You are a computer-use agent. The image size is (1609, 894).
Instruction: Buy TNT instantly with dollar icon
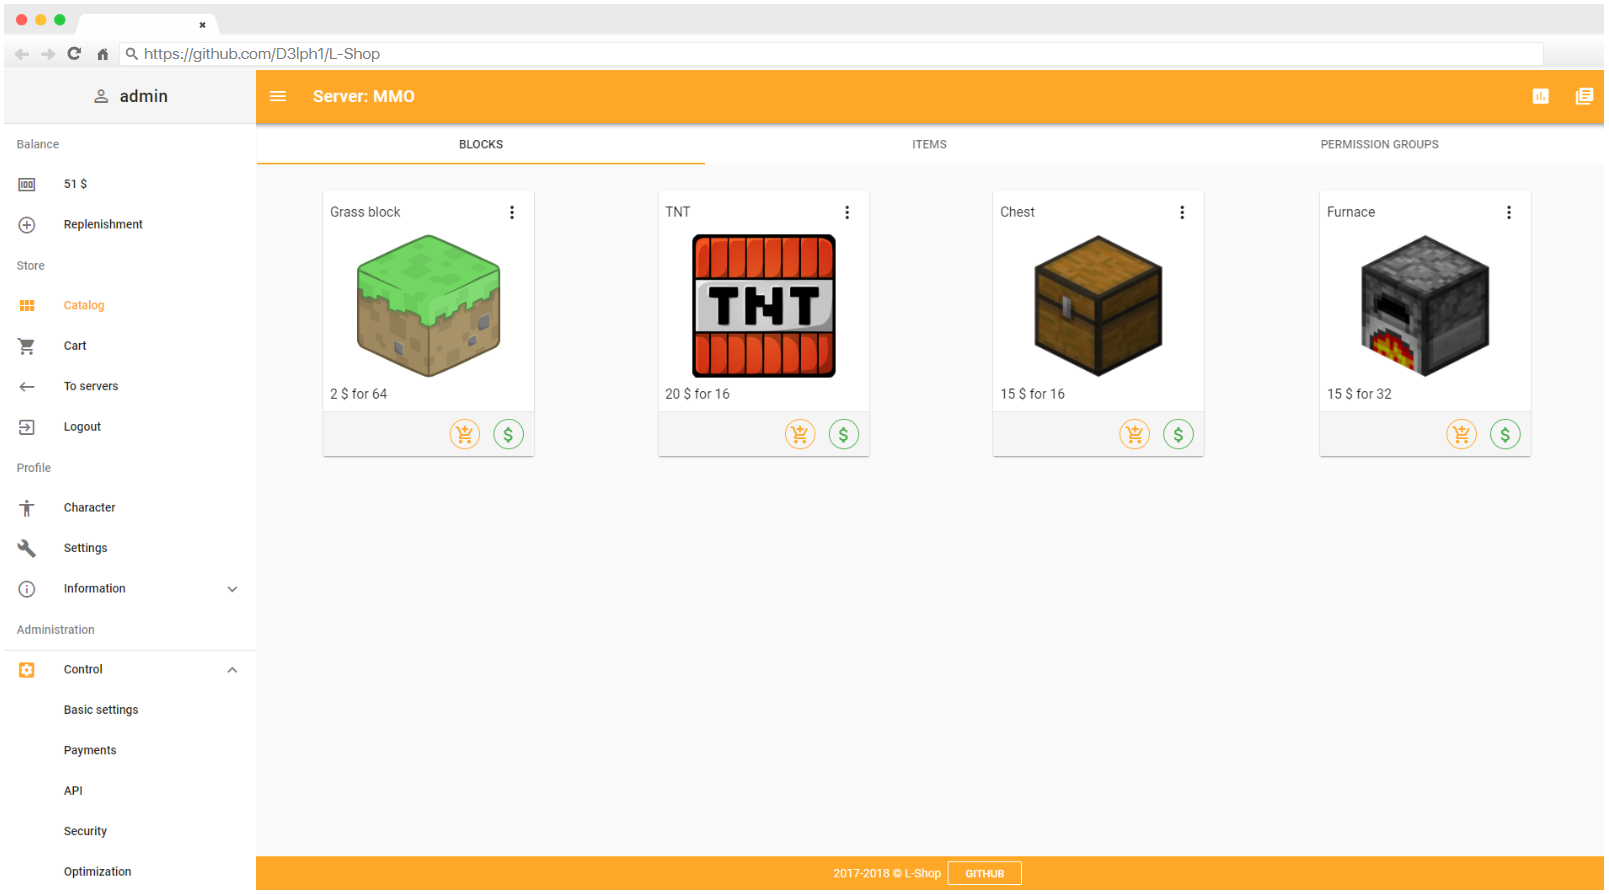coord(844,435)
